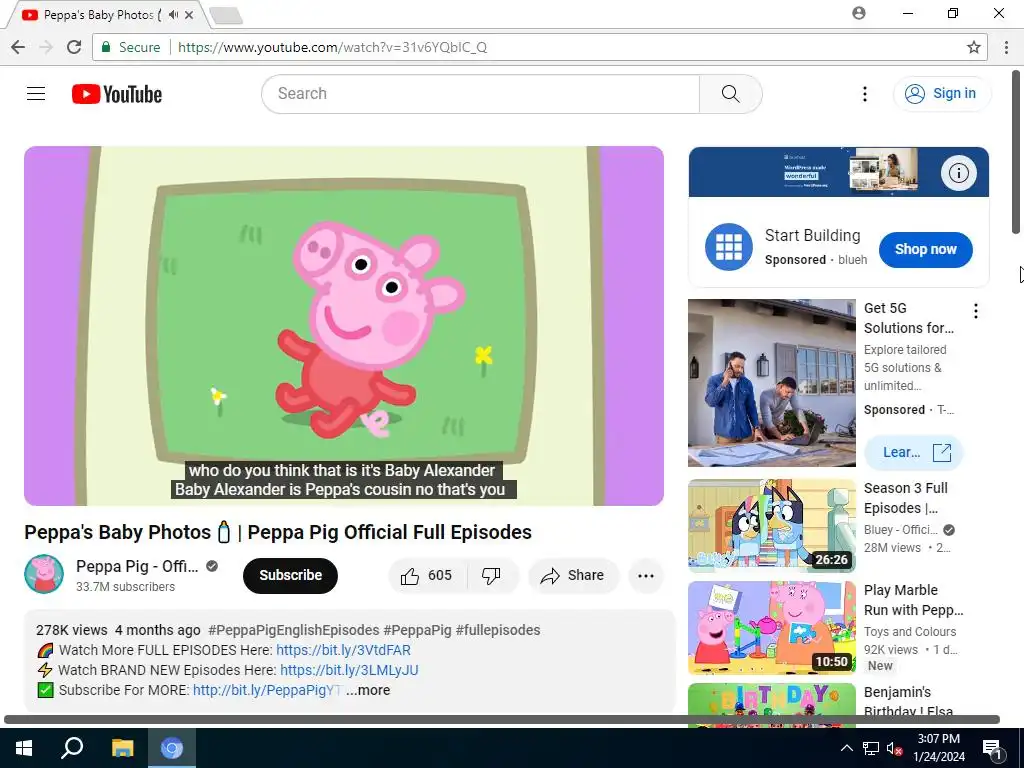Show hidden tray icons chevron

846,748
